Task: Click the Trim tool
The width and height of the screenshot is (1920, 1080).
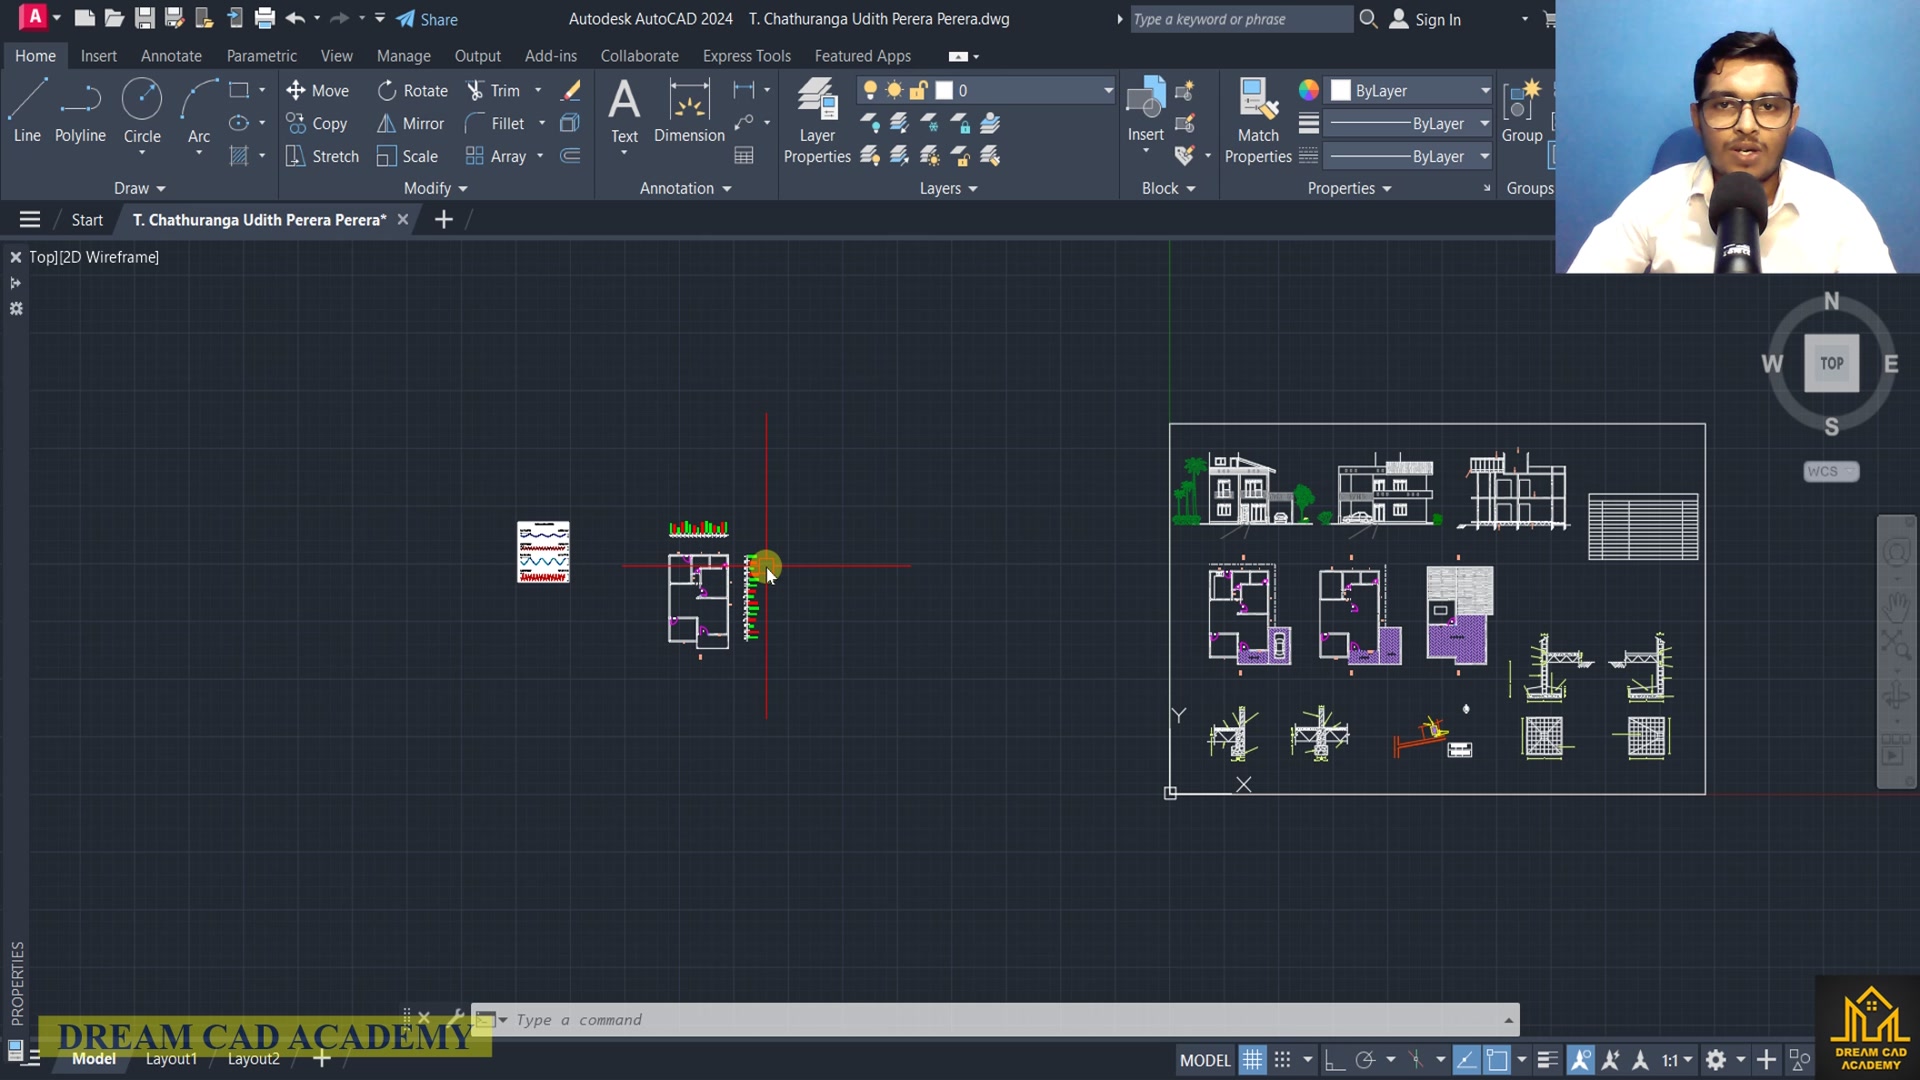Action: coord(494,91)
